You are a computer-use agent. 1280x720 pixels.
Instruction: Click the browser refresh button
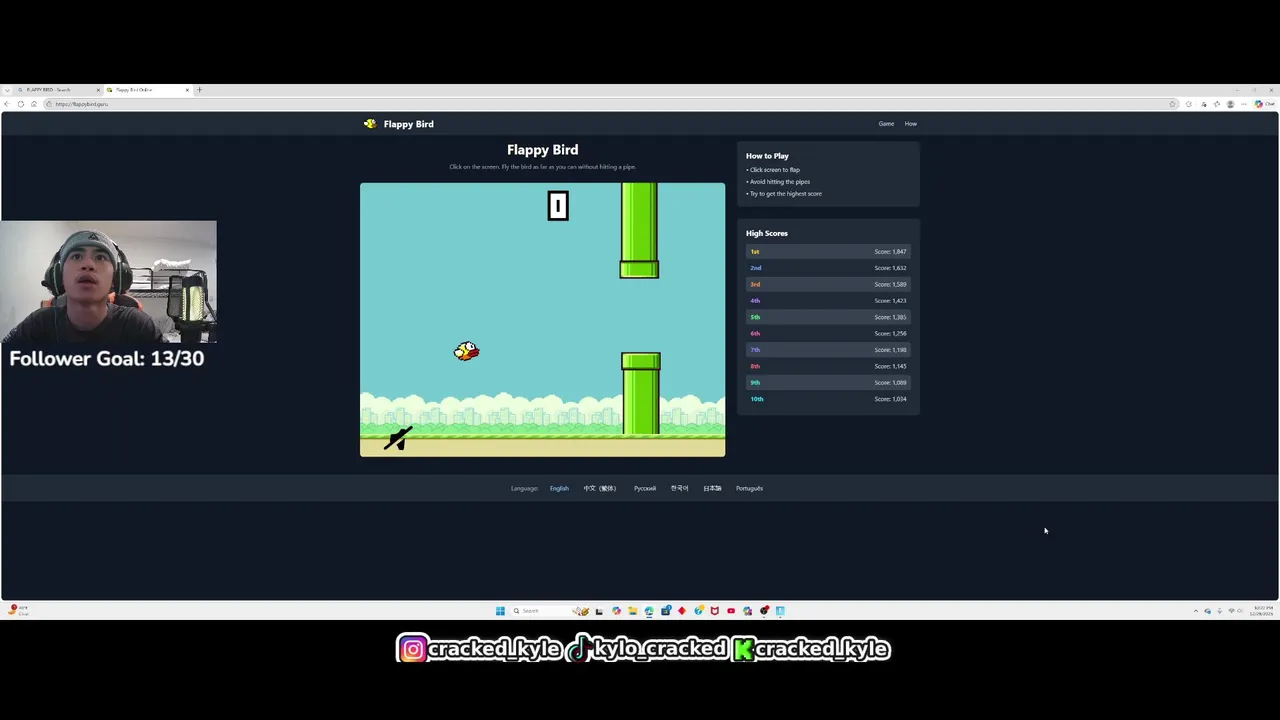(20, 104)
